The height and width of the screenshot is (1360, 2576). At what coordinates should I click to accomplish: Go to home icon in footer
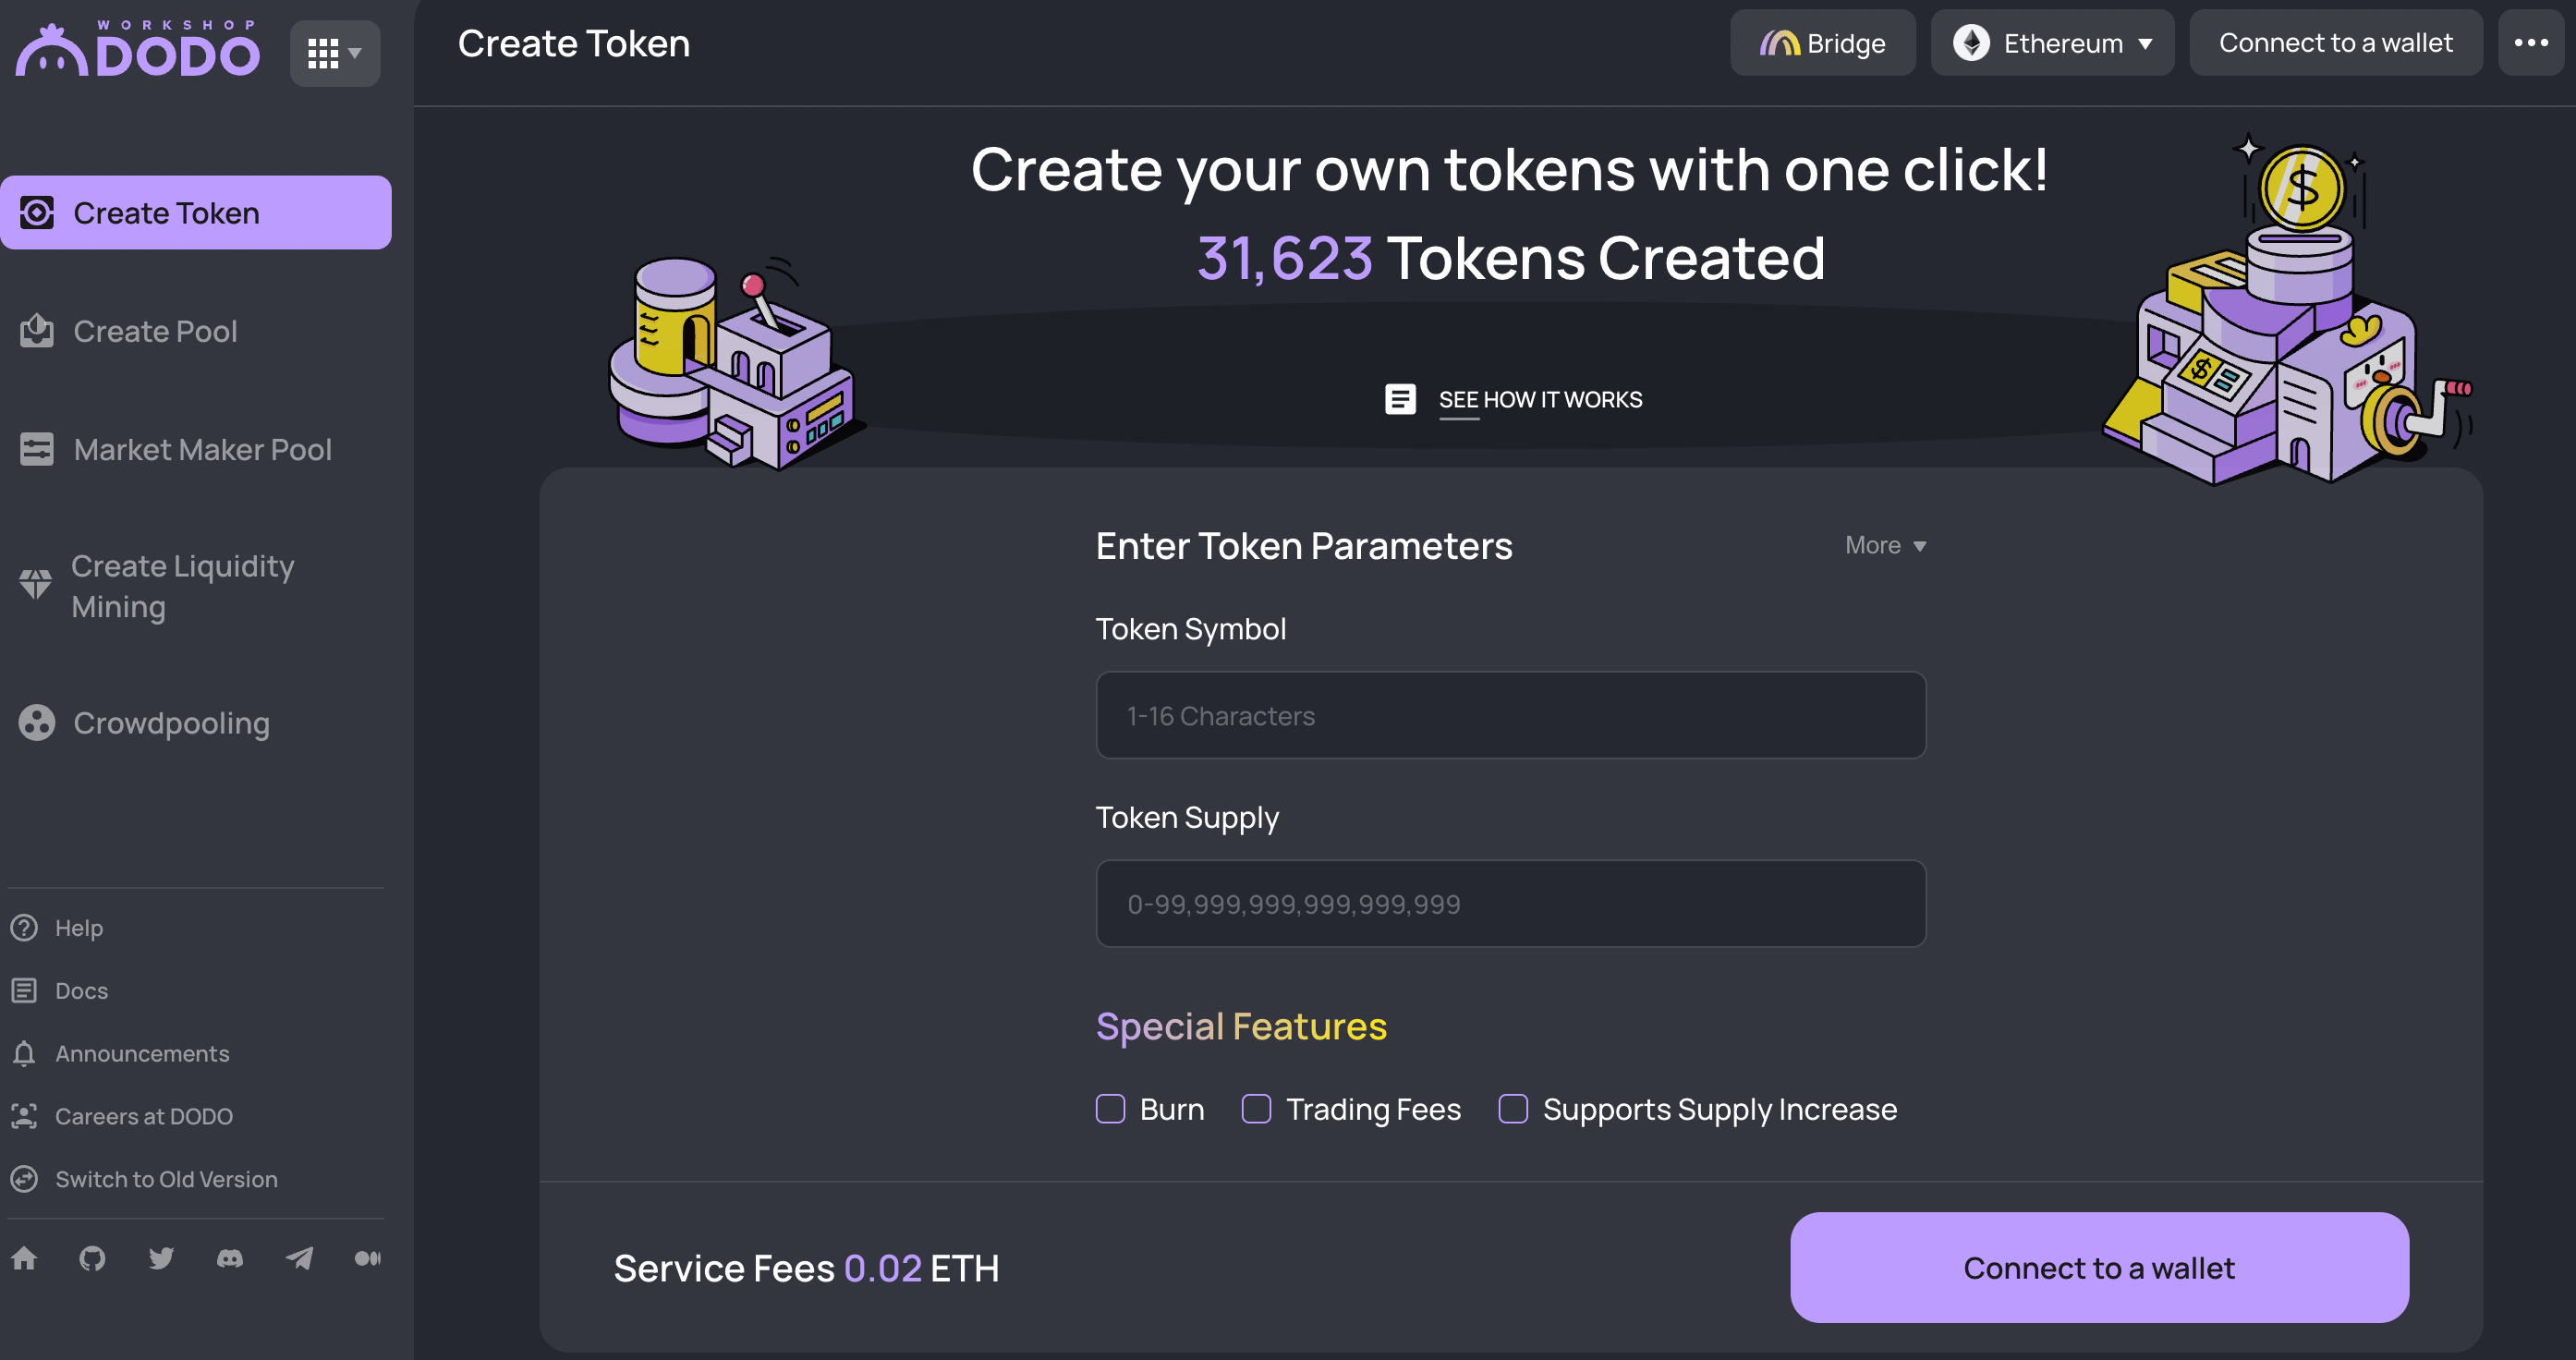tap(24, 1258)
